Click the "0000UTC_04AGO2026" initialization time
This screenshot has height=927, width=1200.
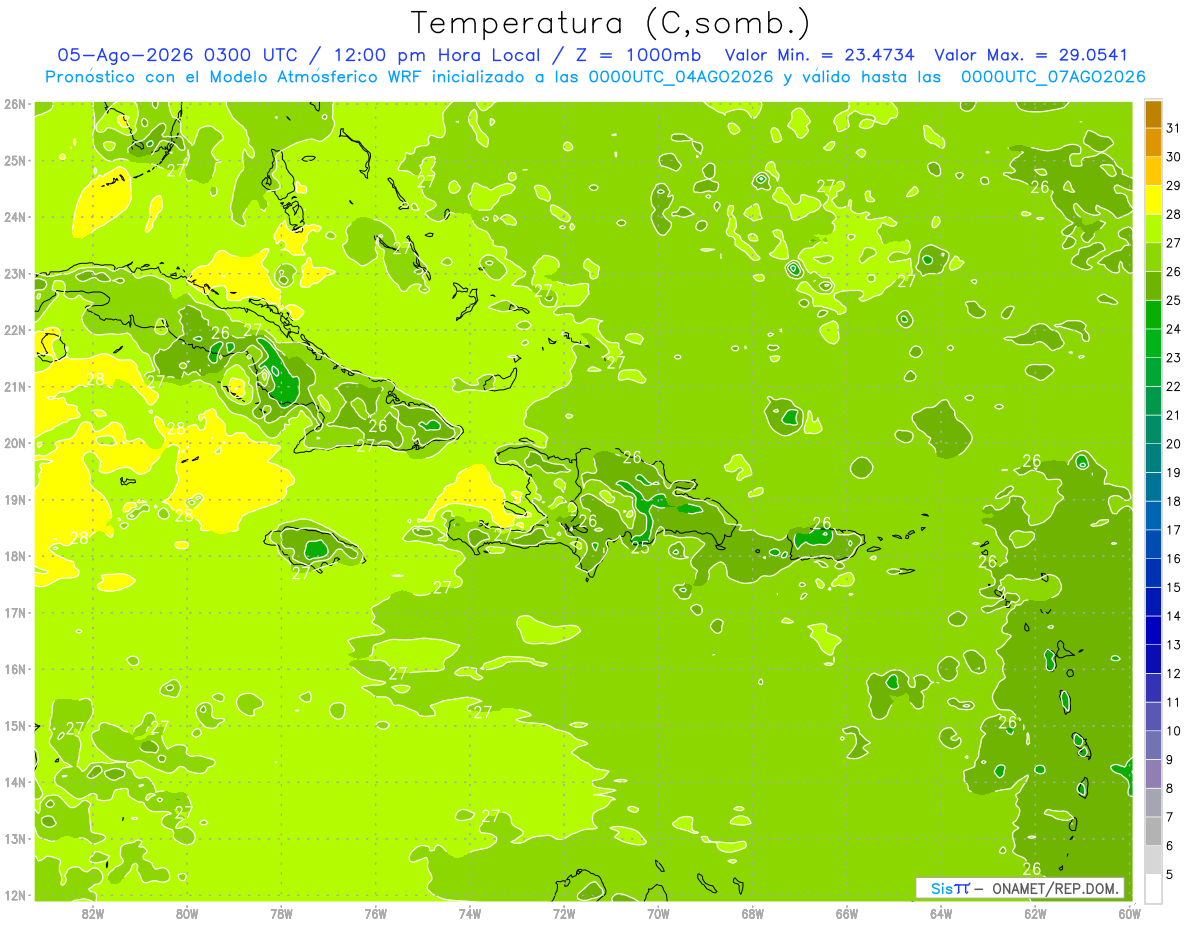(x=681, y=77)
